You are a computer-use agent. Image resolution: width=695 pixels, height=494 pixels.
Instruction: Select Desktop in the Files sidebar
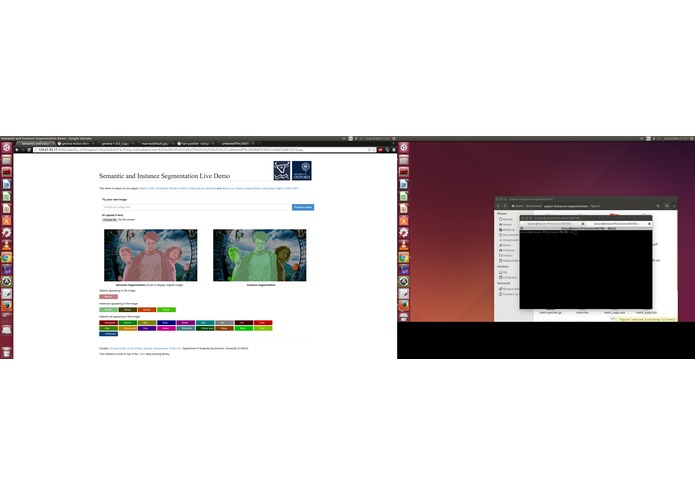pyautogui.click(x=508, y=230)
